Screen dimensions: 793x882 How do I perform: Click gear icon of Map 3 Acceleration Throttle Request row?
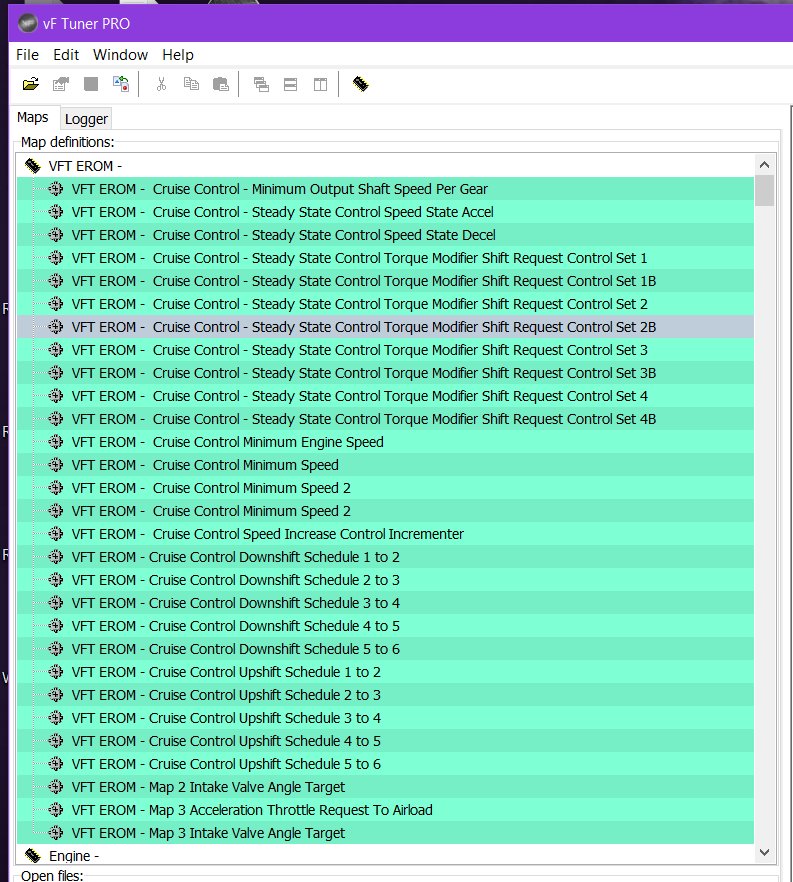tap(55, 810)
